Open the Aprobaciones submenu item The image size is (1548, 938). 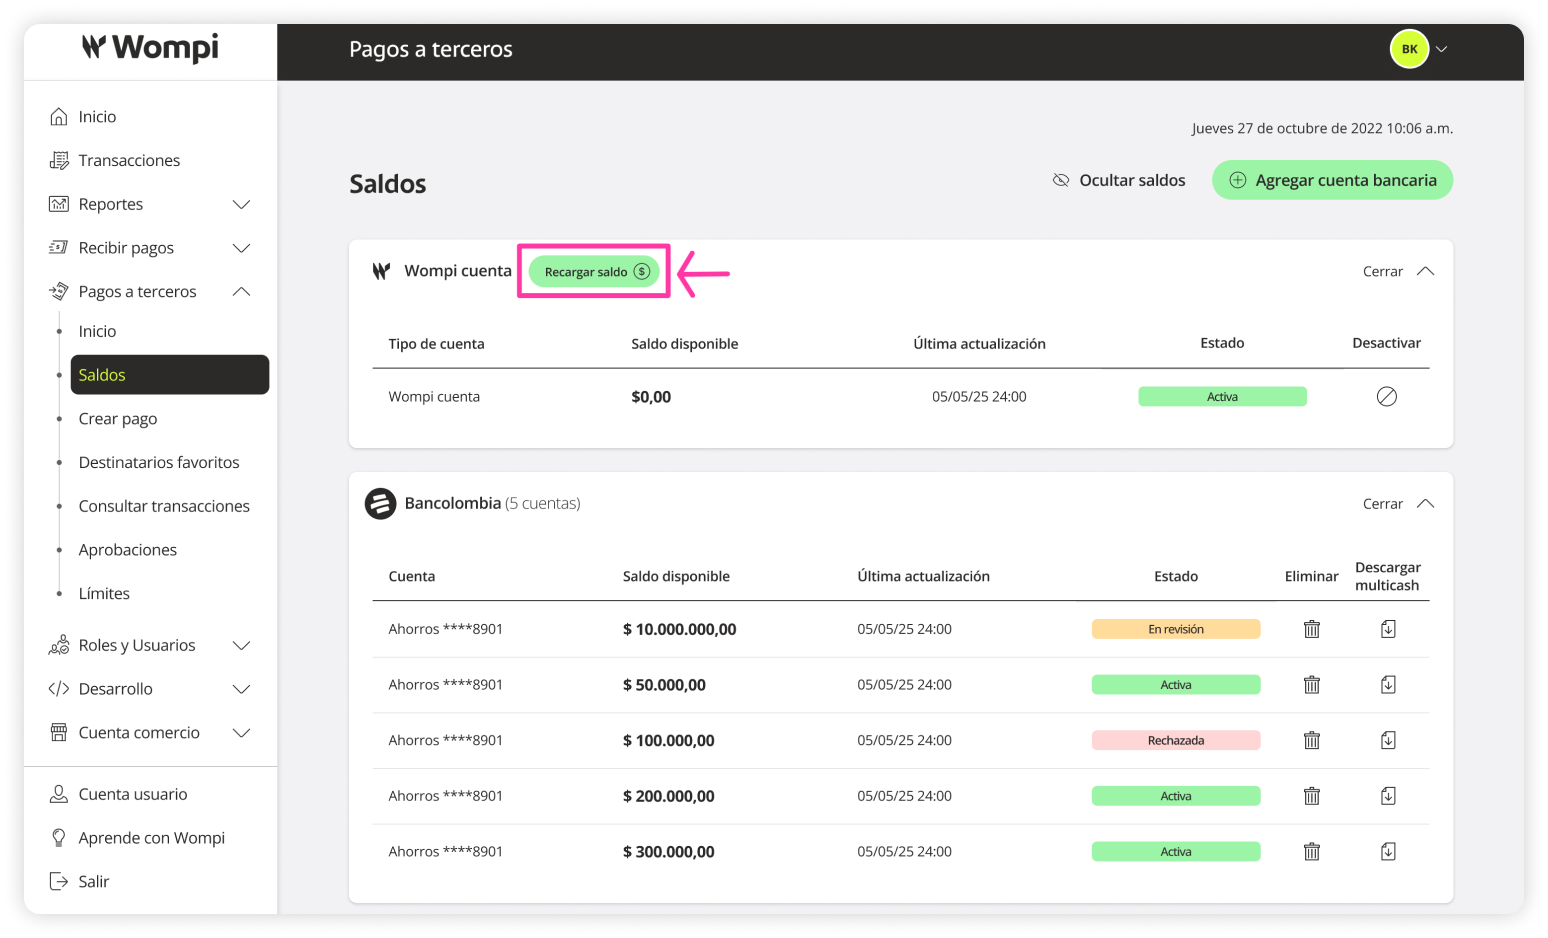click(128, 550)
